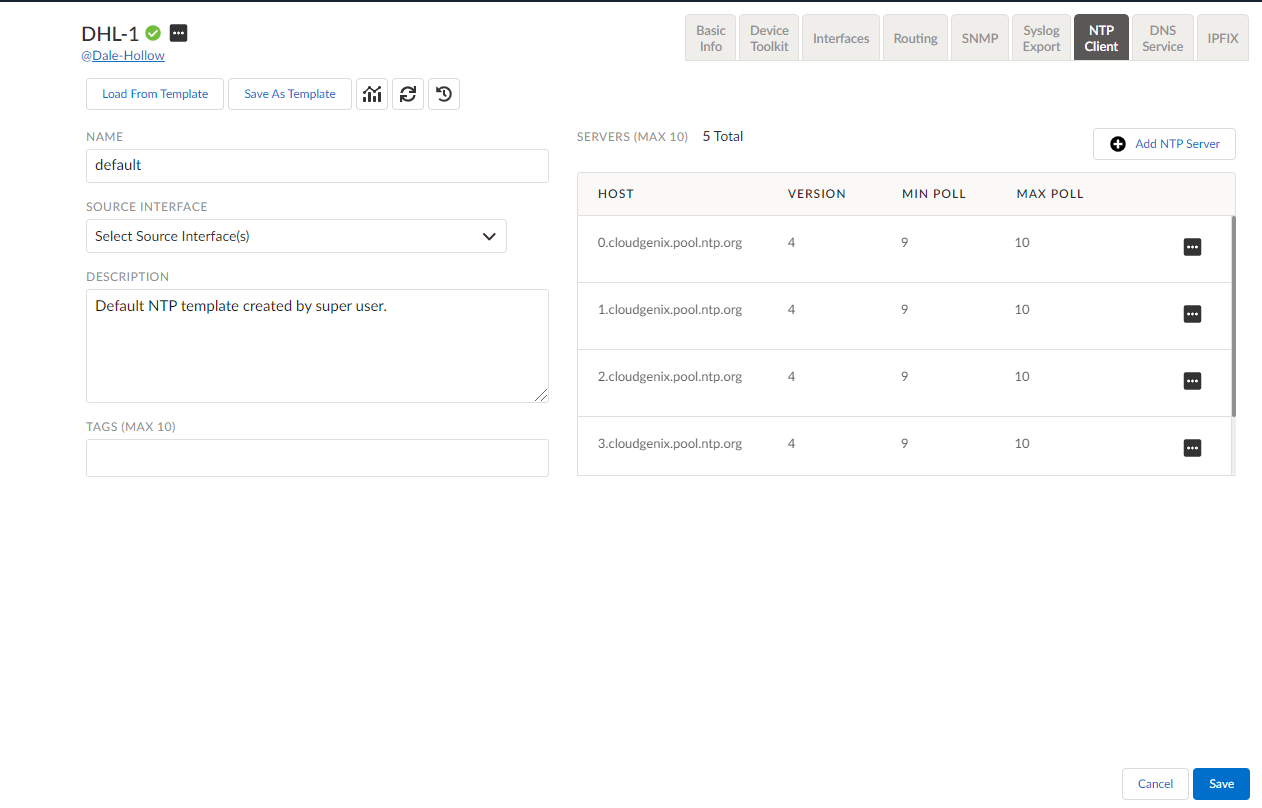The height and width of the screenshot is (808, 1262).
Task: Click the blue Save button
Action: point(1221,784)
